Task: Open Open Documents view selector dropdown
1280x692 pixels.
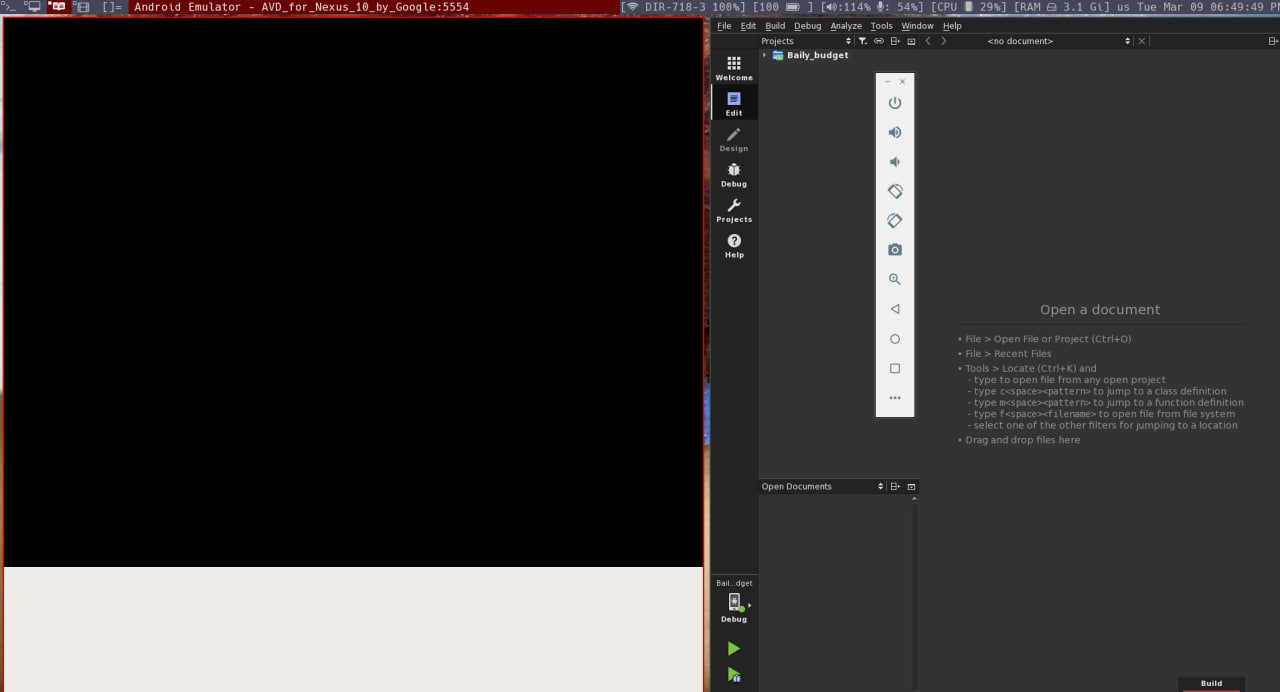Action: [822, 486]
